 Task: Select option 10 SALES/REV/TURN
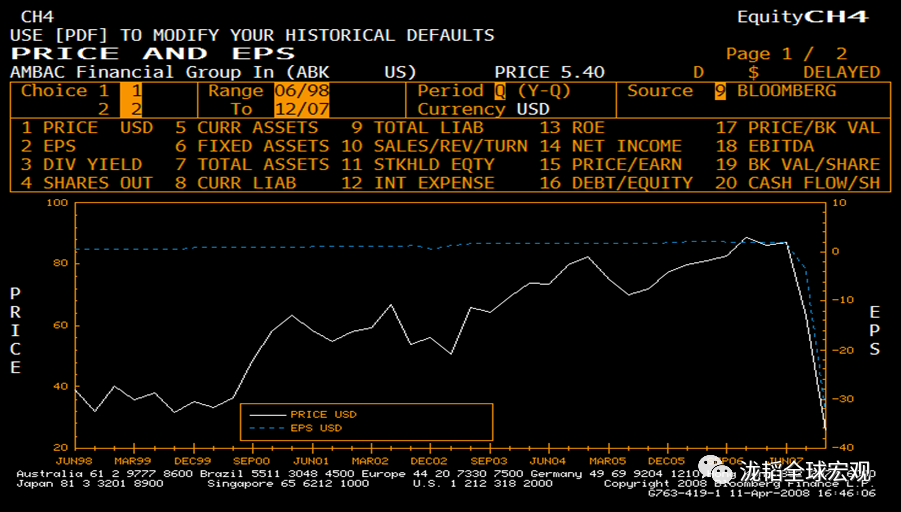click(434, 146)
